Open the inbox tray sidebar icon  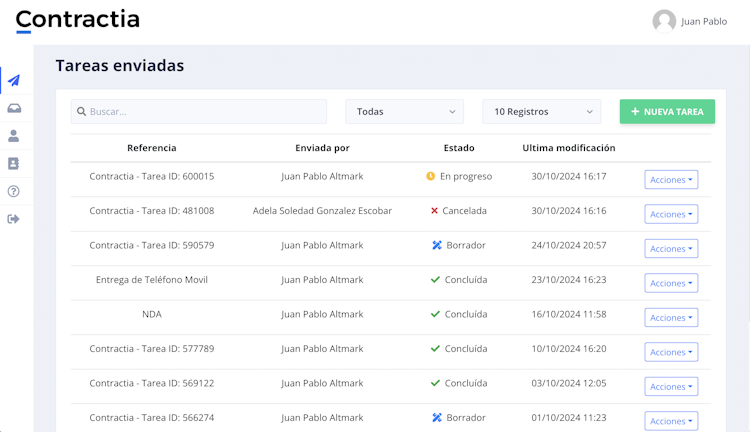(x=14, y=108)
